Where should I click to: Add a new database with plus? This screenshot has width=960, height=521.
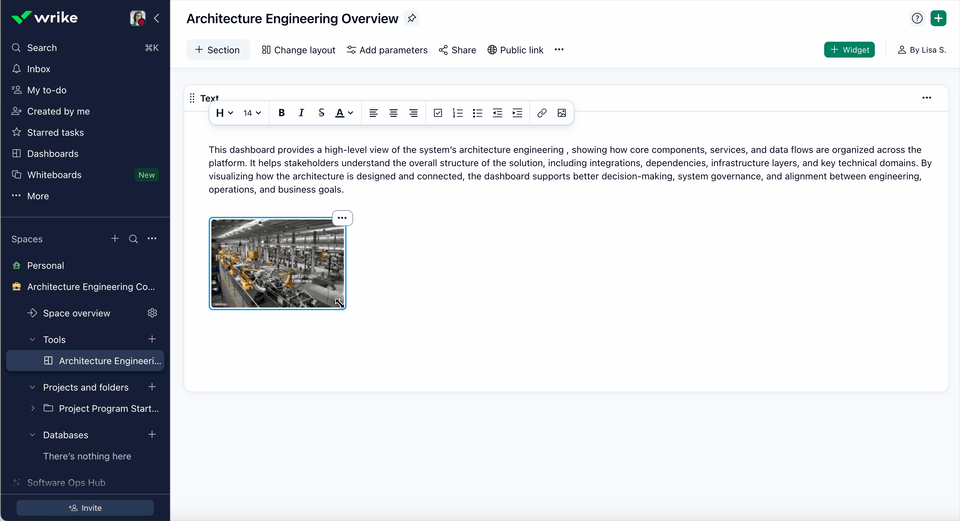click(x=152, y=435)
